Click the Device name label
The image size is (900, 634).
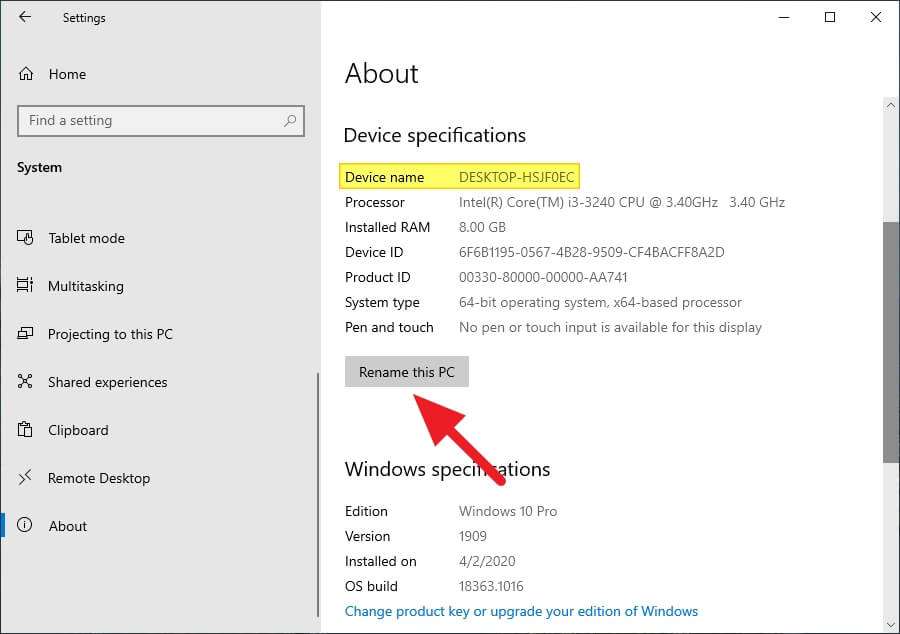pos(385,177)
